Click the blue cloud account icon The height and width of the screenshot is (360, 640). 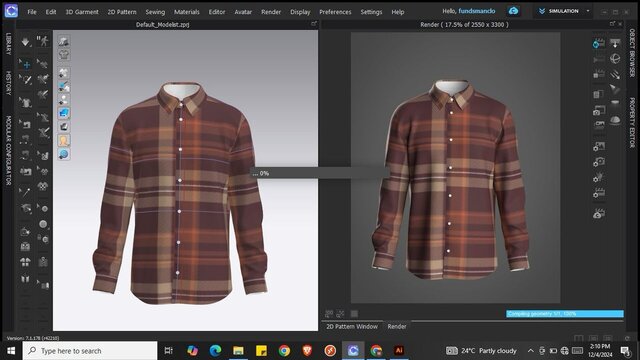pyautogui.click(x=513, y=11)
